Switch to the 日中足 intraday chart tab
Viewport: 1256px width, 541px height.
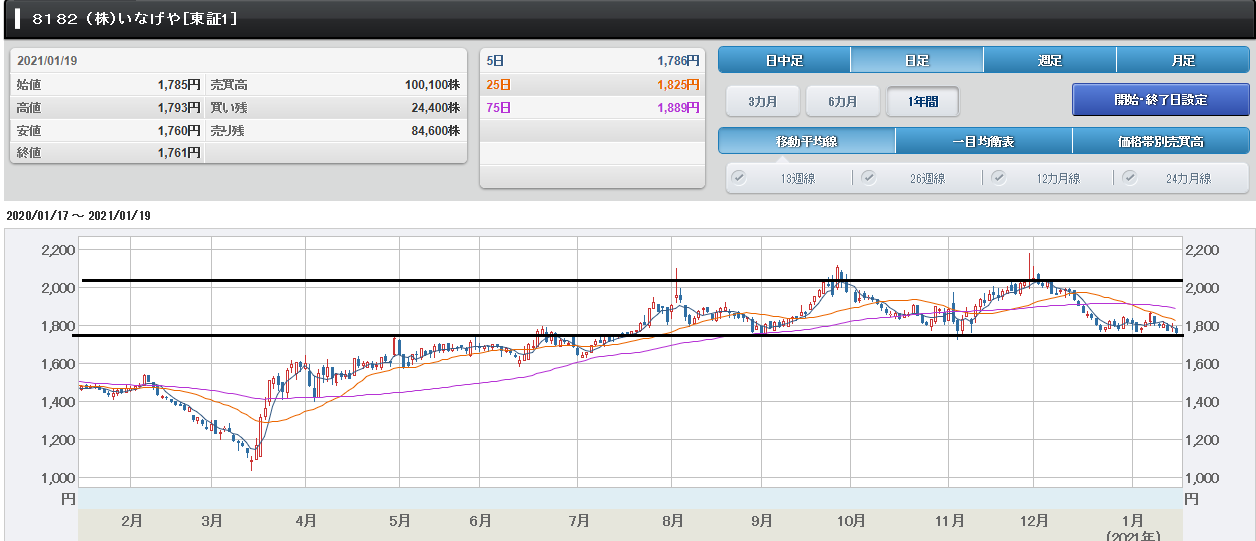pyautogui.click(x=784, y=60)
